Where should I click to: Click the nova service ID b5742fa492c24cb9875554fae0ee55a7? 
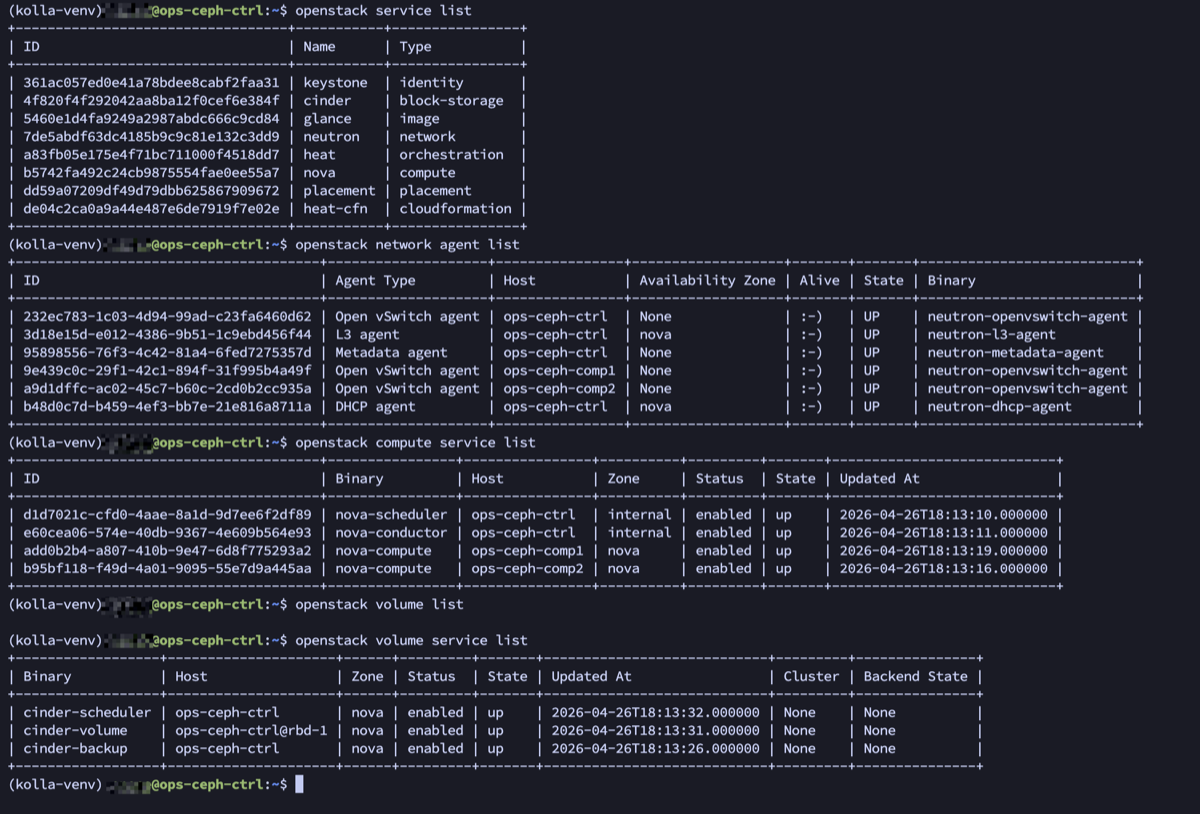(x=151, y=173)
